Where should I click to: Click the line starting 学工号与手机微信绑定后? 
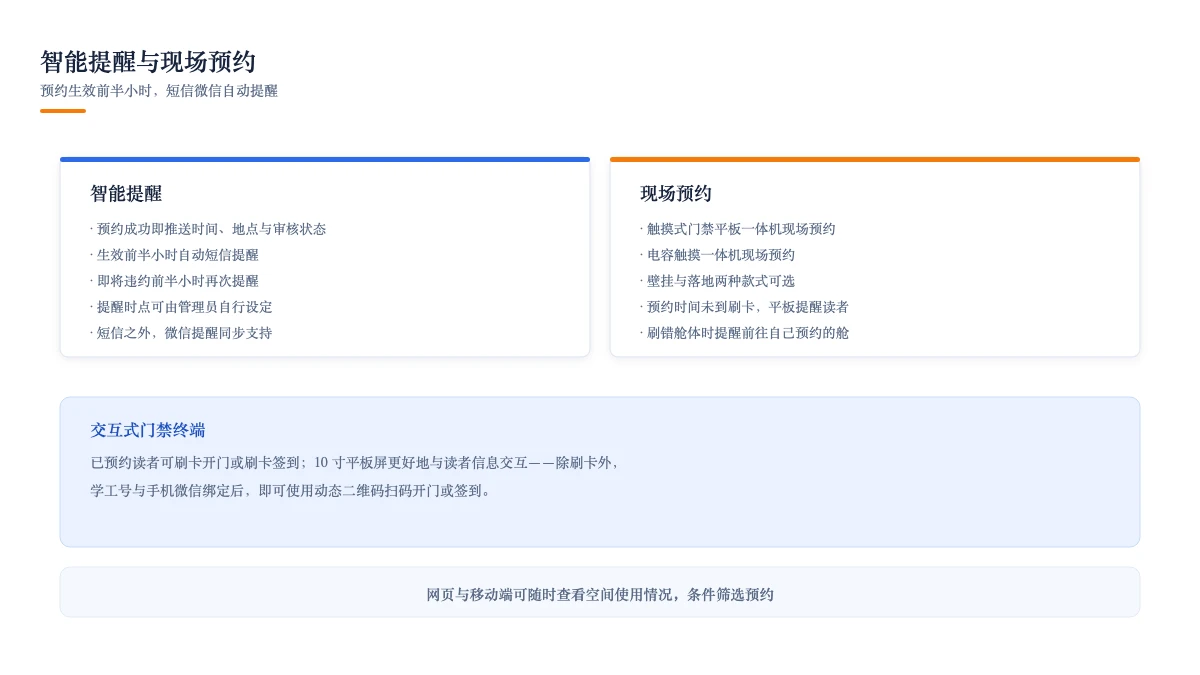(291, 491)
